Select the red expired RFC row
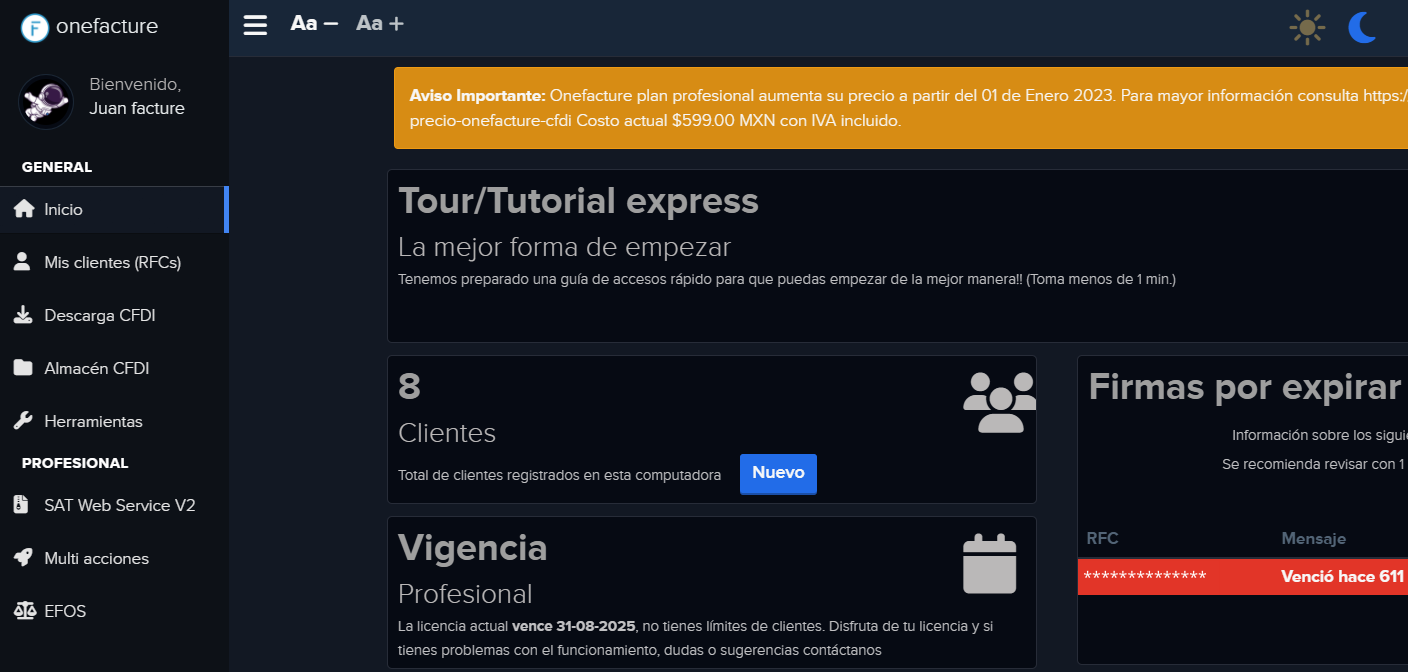 [x=1242, y=577]
